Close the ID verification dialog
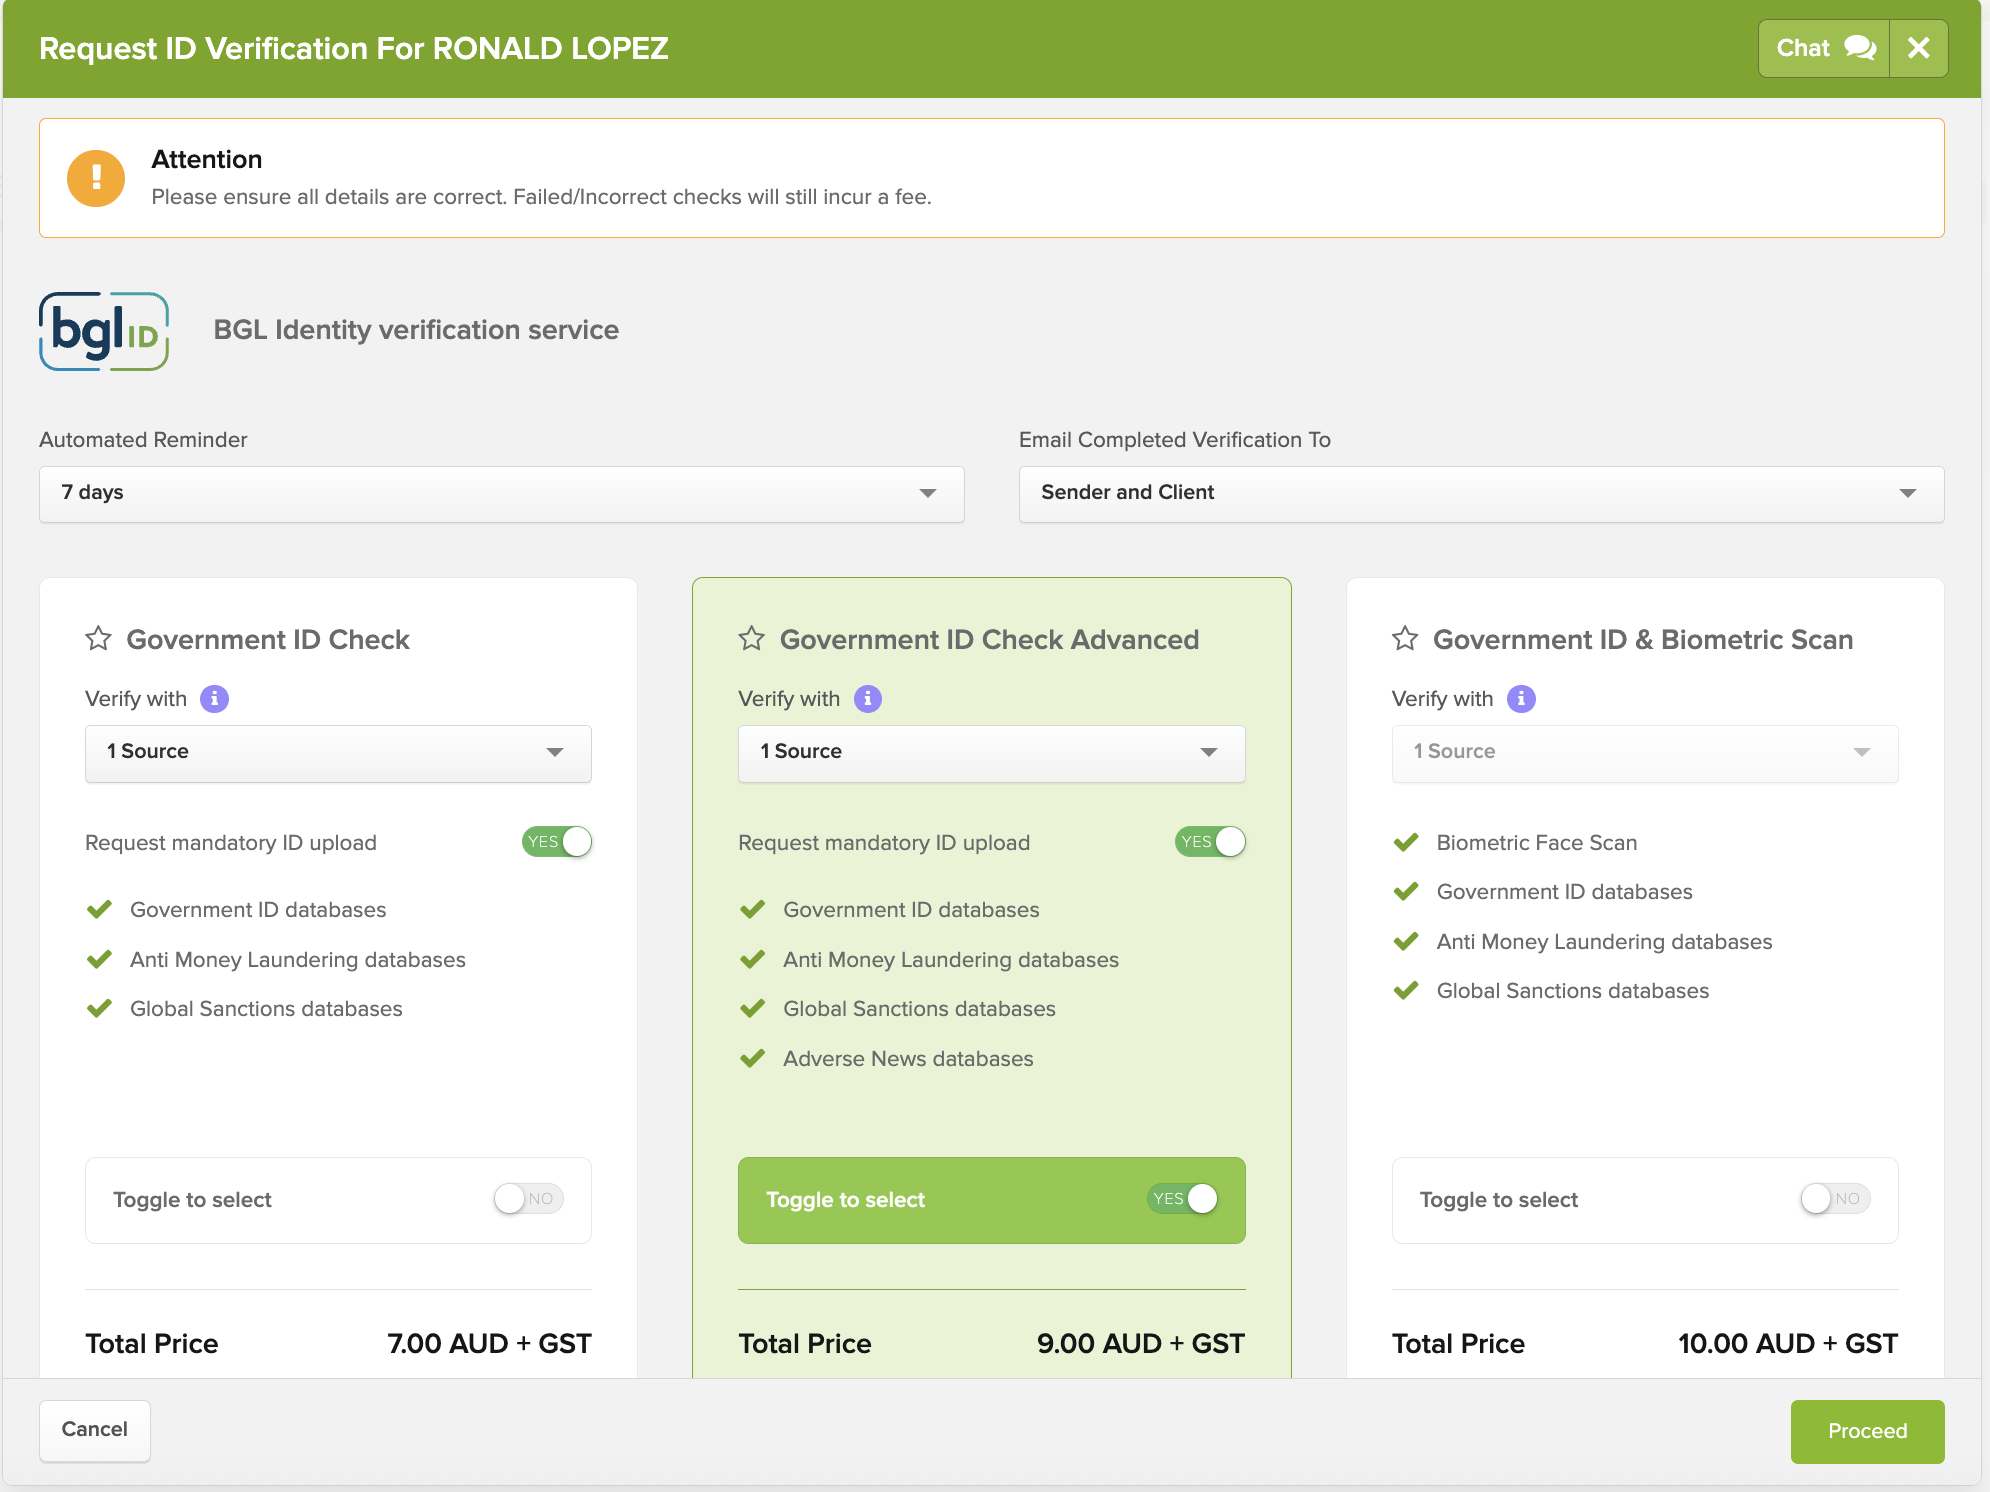The width and height of the screenshot is (1990, 1492). [1918, 48]
